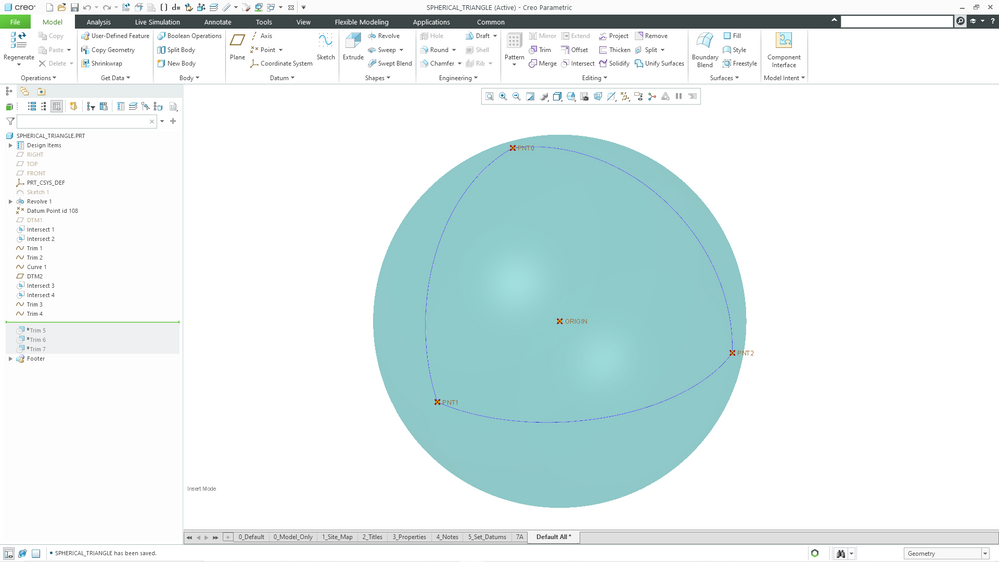The width and height of the screenshot is (999, 562).
Task: Click the model tree filter input field
Action: point(86,121)
